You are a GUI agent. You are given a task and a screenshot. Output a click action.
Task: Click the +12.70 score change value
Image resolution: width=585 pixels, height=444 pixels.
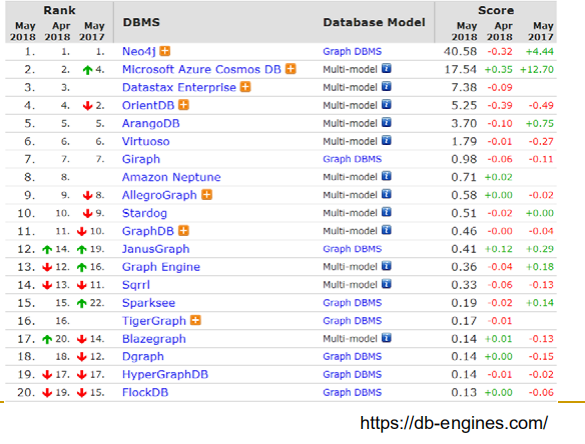[536, 69]
